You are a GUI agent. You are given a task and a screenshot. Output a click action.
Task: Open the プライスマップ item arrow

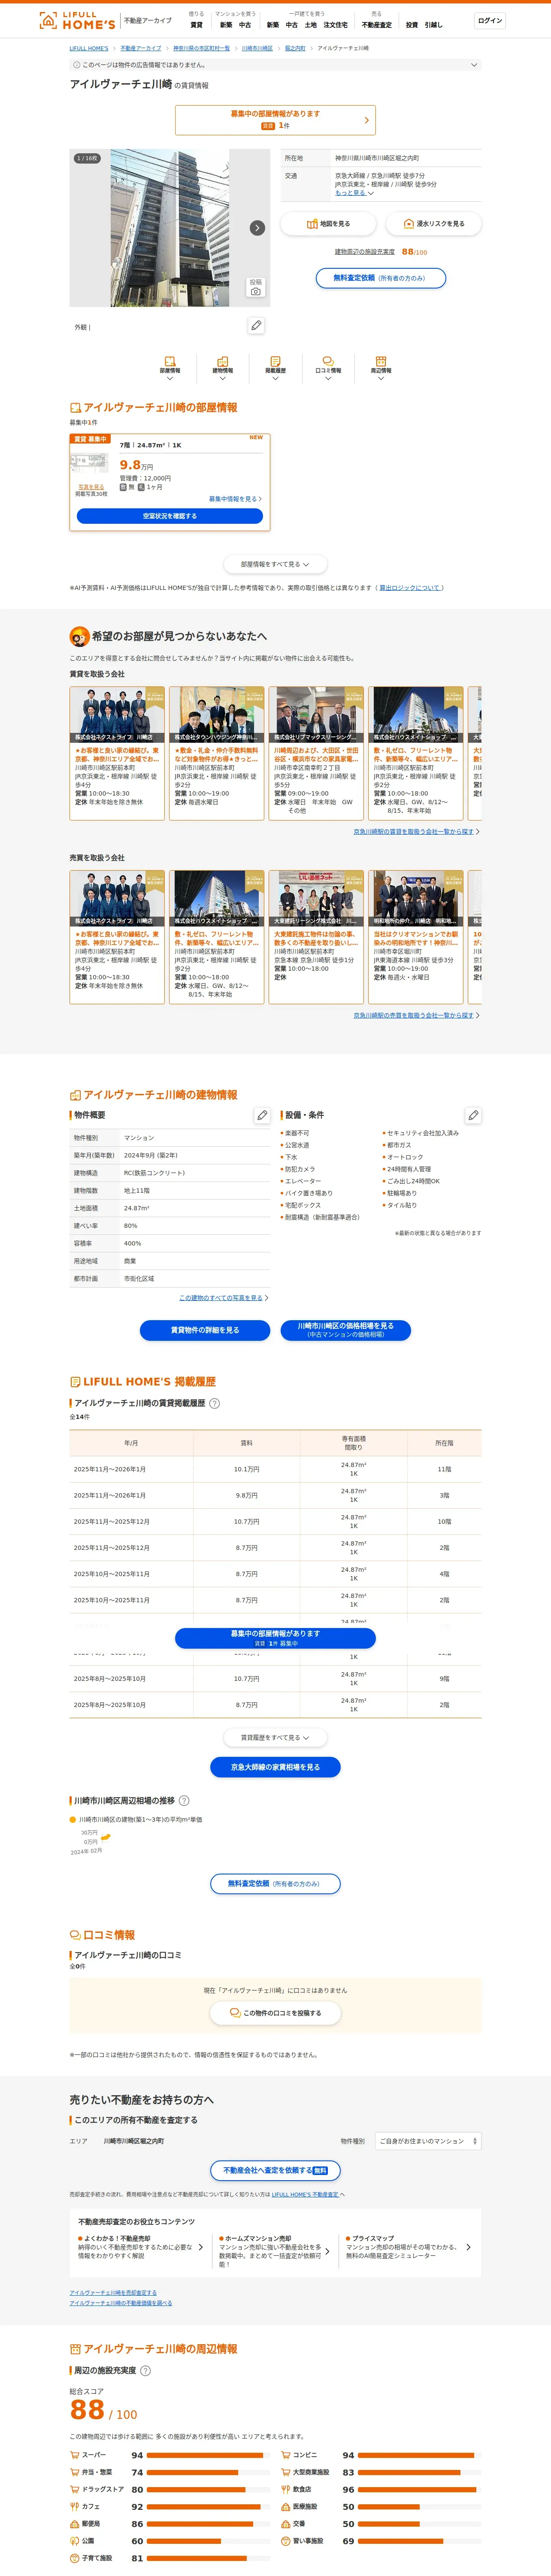[x=468, y=2247]
